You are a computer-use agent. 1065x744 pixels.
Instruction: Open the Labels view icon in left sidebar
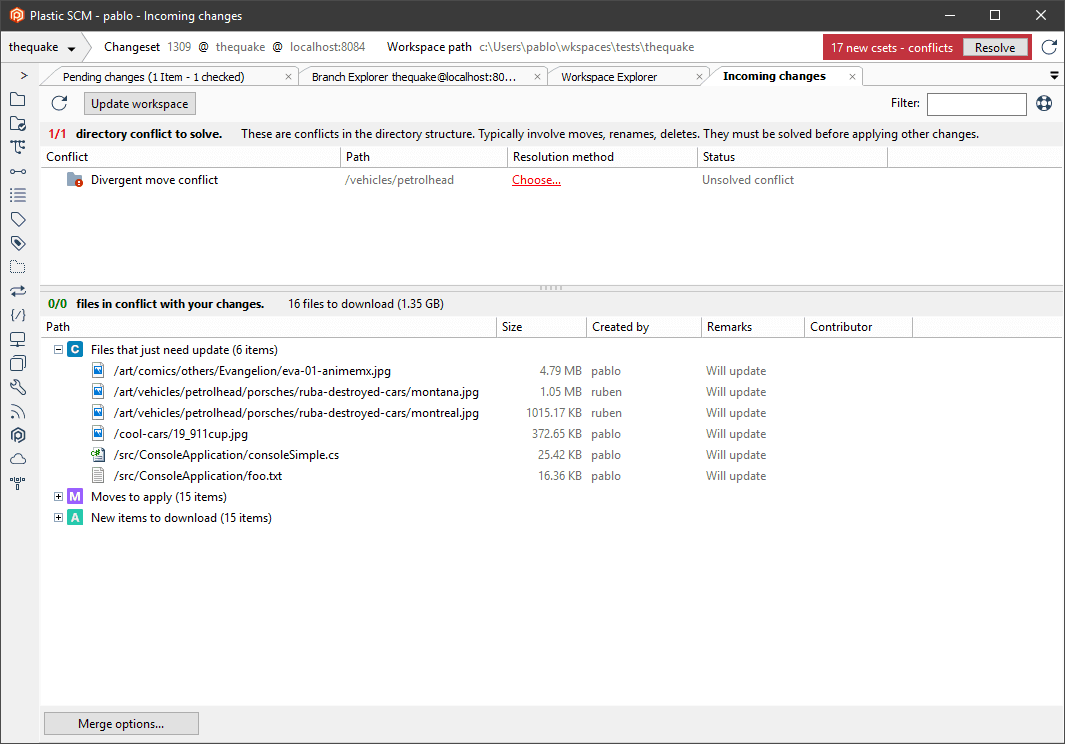coord(17,218)
